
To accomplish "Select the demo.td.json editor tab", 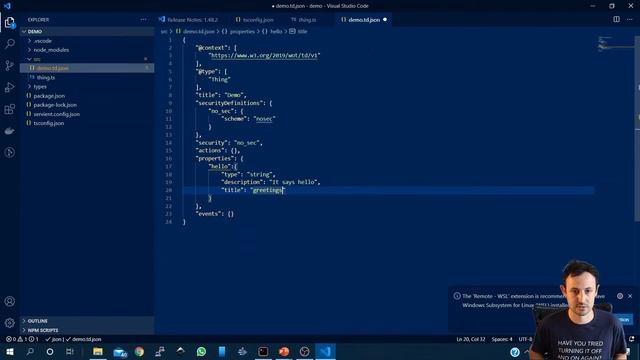I will click(363, 20).
